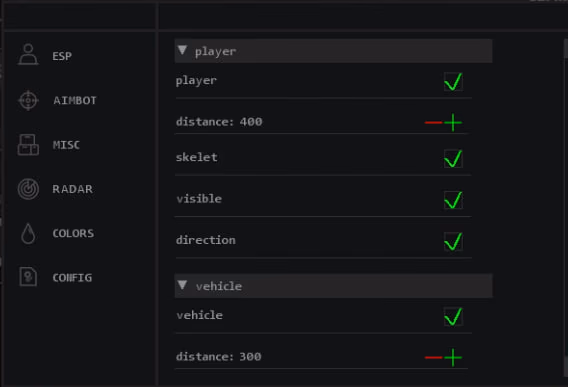Screen dimensions: 568x387
Task: Open the CONFIG menu label
Action: (72, 278)
